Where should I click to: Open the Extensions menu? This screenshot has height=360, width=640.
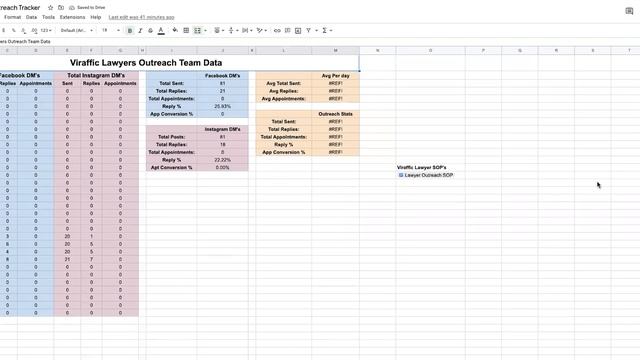tap(72, 17)
